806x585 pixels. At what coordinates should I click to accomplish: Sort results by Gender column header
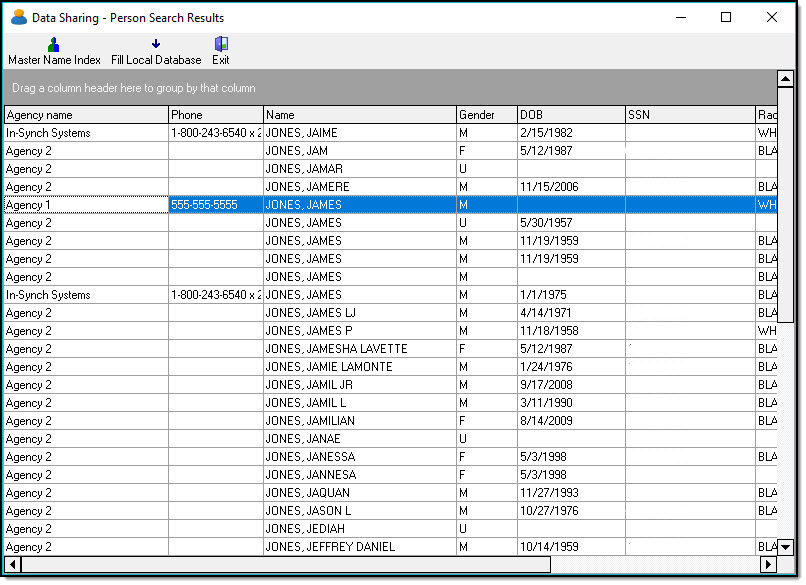(x=485, y=115)
